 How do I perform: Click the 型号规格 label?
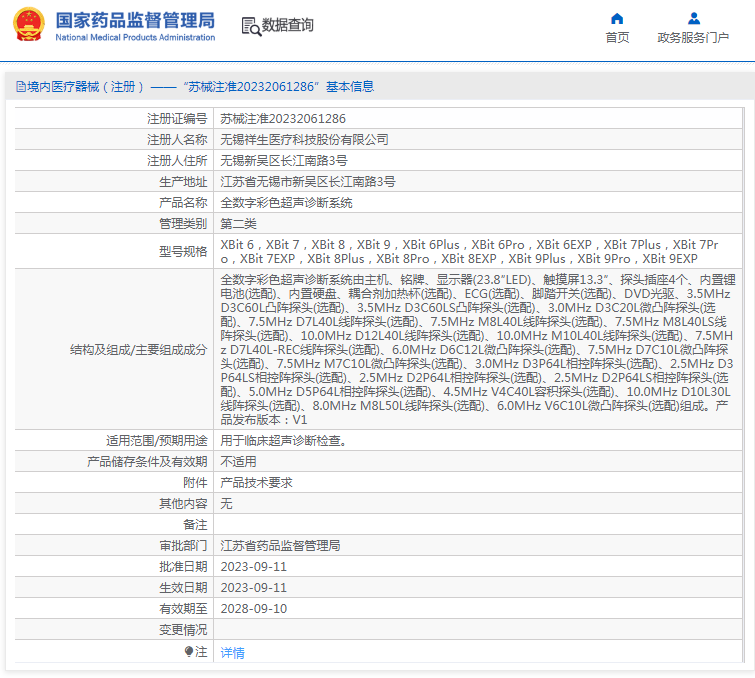point(183,251)
